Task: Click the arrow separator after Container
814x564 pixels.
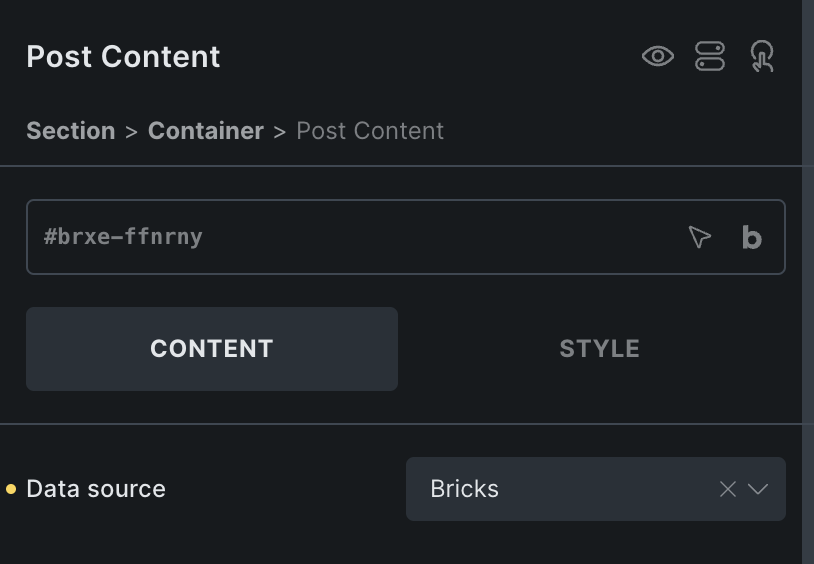Action: 280,132
